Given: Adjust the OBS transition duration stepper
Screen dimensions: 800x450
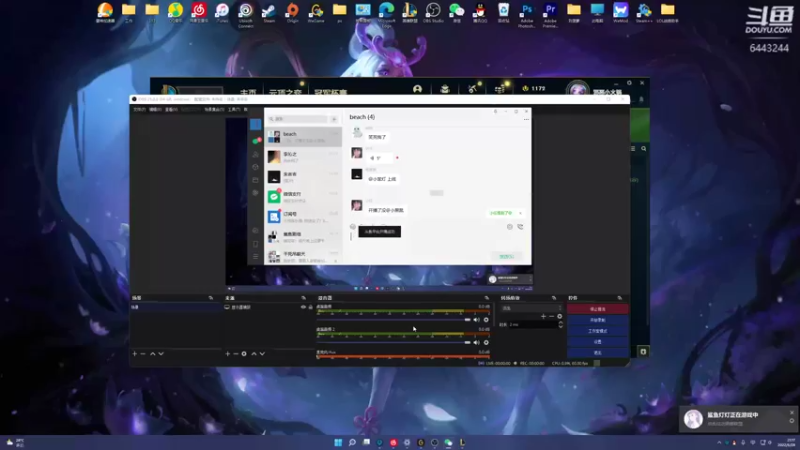Looking at the screenshot, I should click(561, 324).
